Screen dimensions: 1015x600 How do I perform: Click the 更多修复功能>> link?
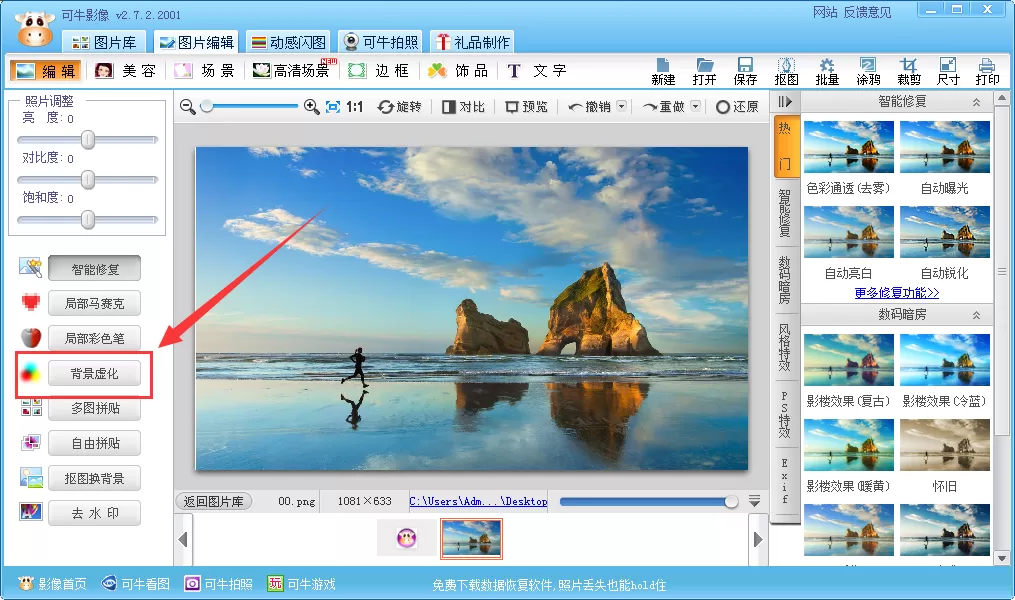pos(897,293)
